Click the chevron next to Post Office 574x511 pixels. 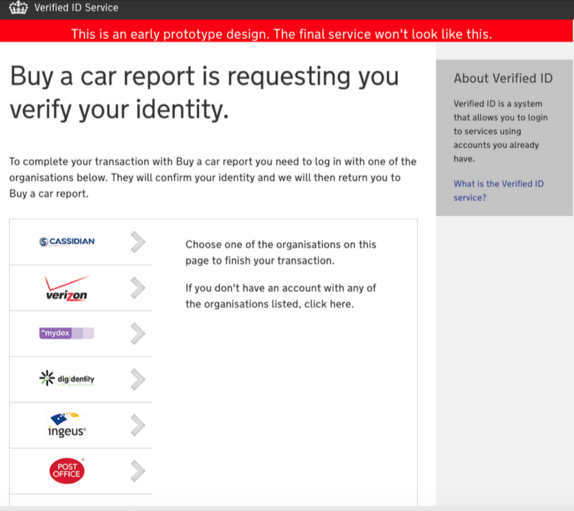(x=138, y=471)
